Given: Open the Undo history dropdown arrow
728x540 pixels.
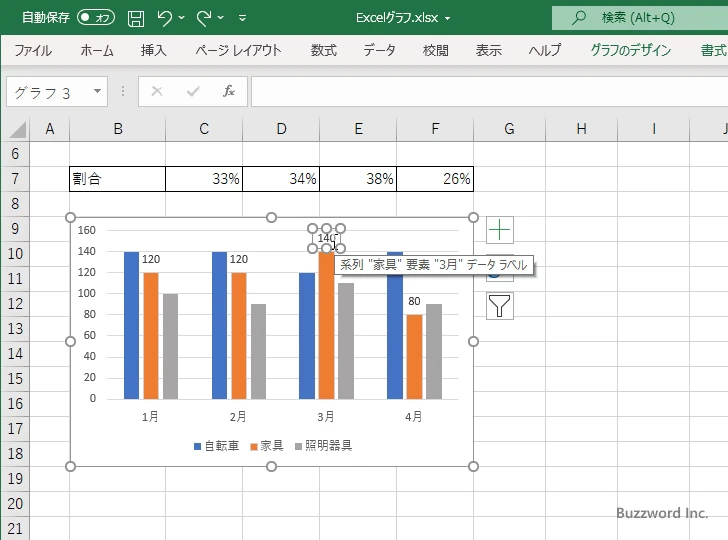Looking at the screenshot, I should (182, 18).
